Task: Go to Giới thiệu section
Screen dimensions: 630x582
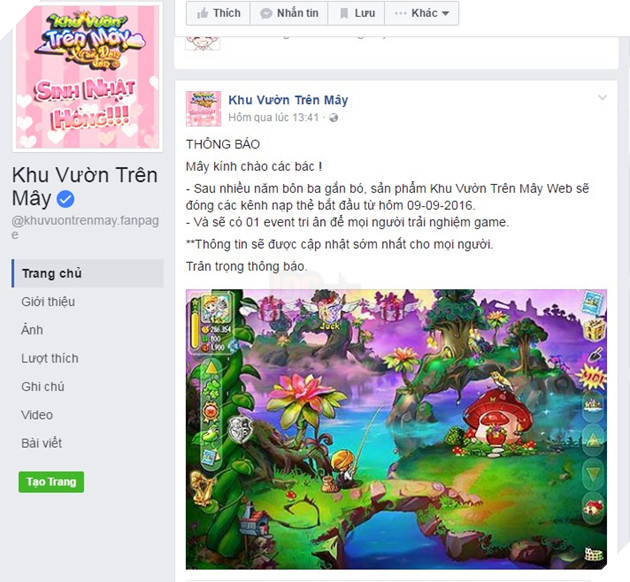Action: (x=48, y=302)
